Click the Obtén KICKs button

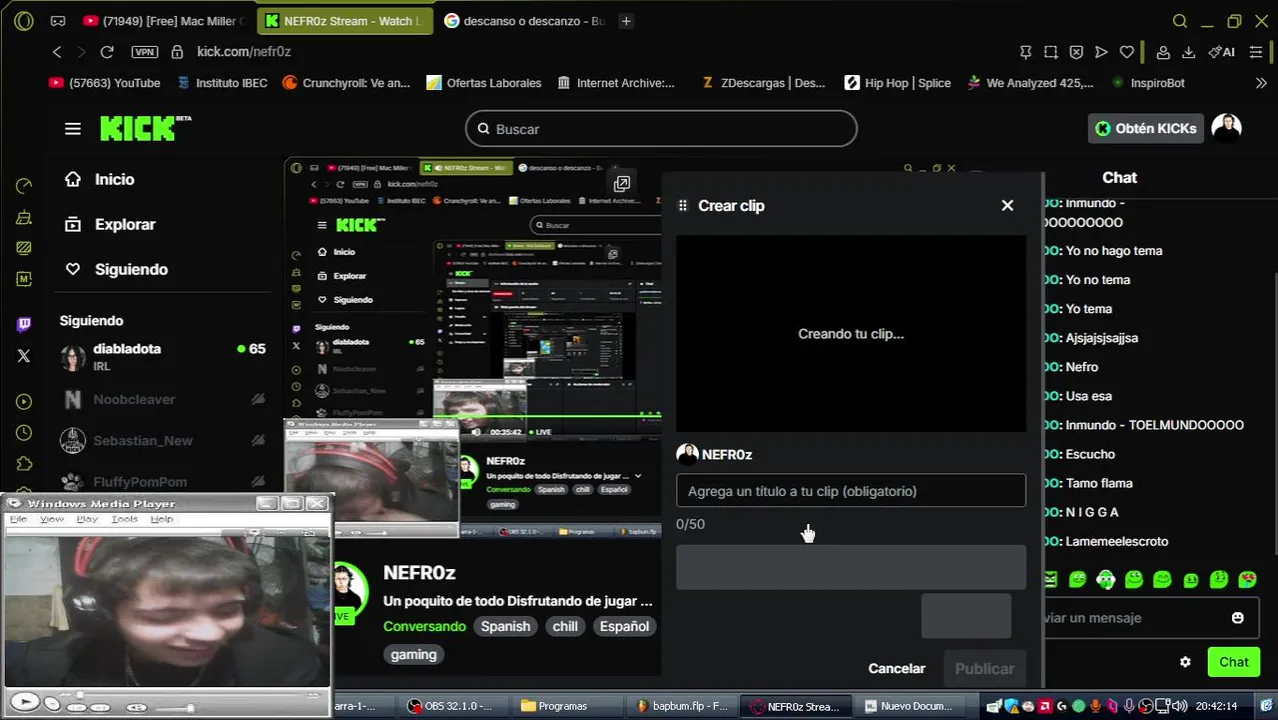tap(1145, 129)
